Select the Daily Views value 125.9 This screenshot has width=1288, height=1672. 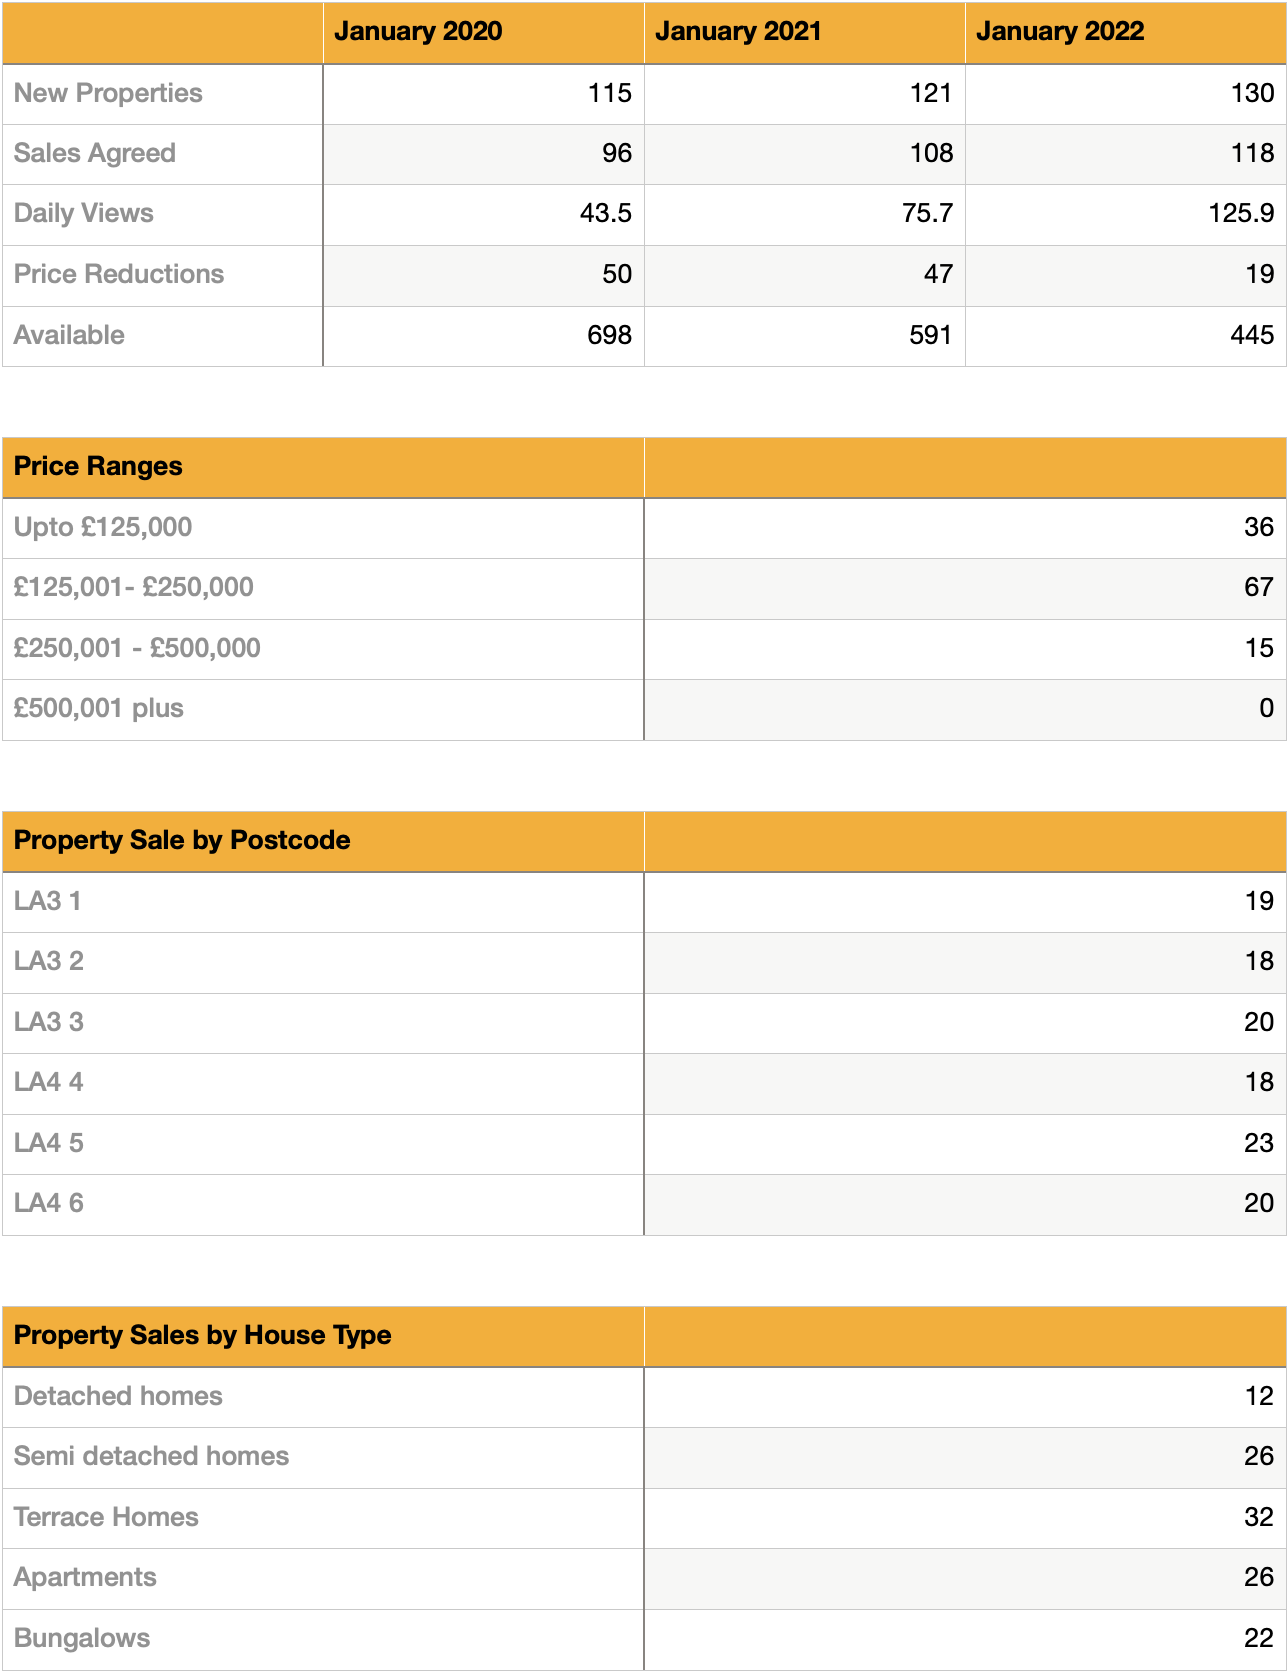(1240, 213)
